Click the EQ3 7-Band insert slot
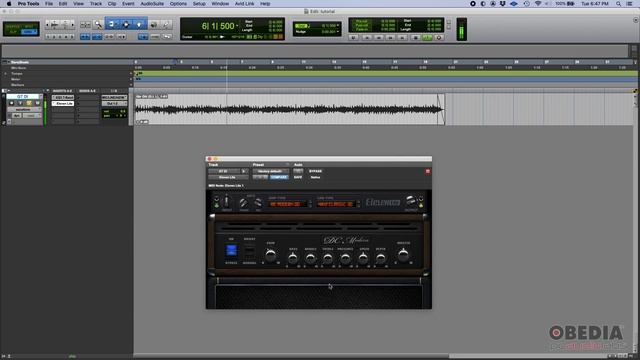 point(63,98)
